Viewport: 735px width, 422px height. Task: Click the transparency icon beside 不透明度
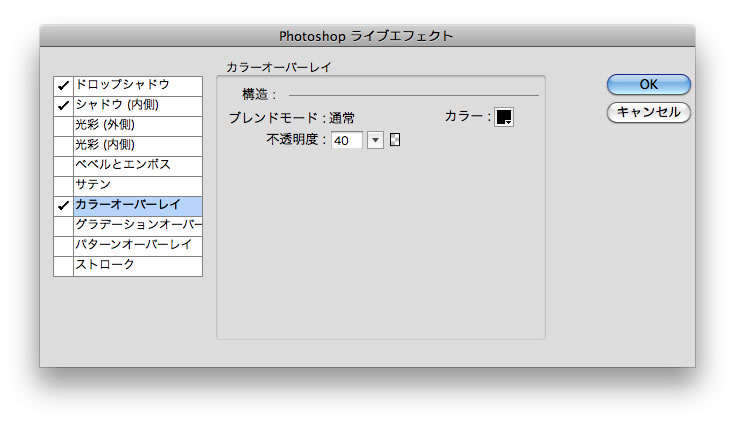pyautogui.click(x=395, y=140)
